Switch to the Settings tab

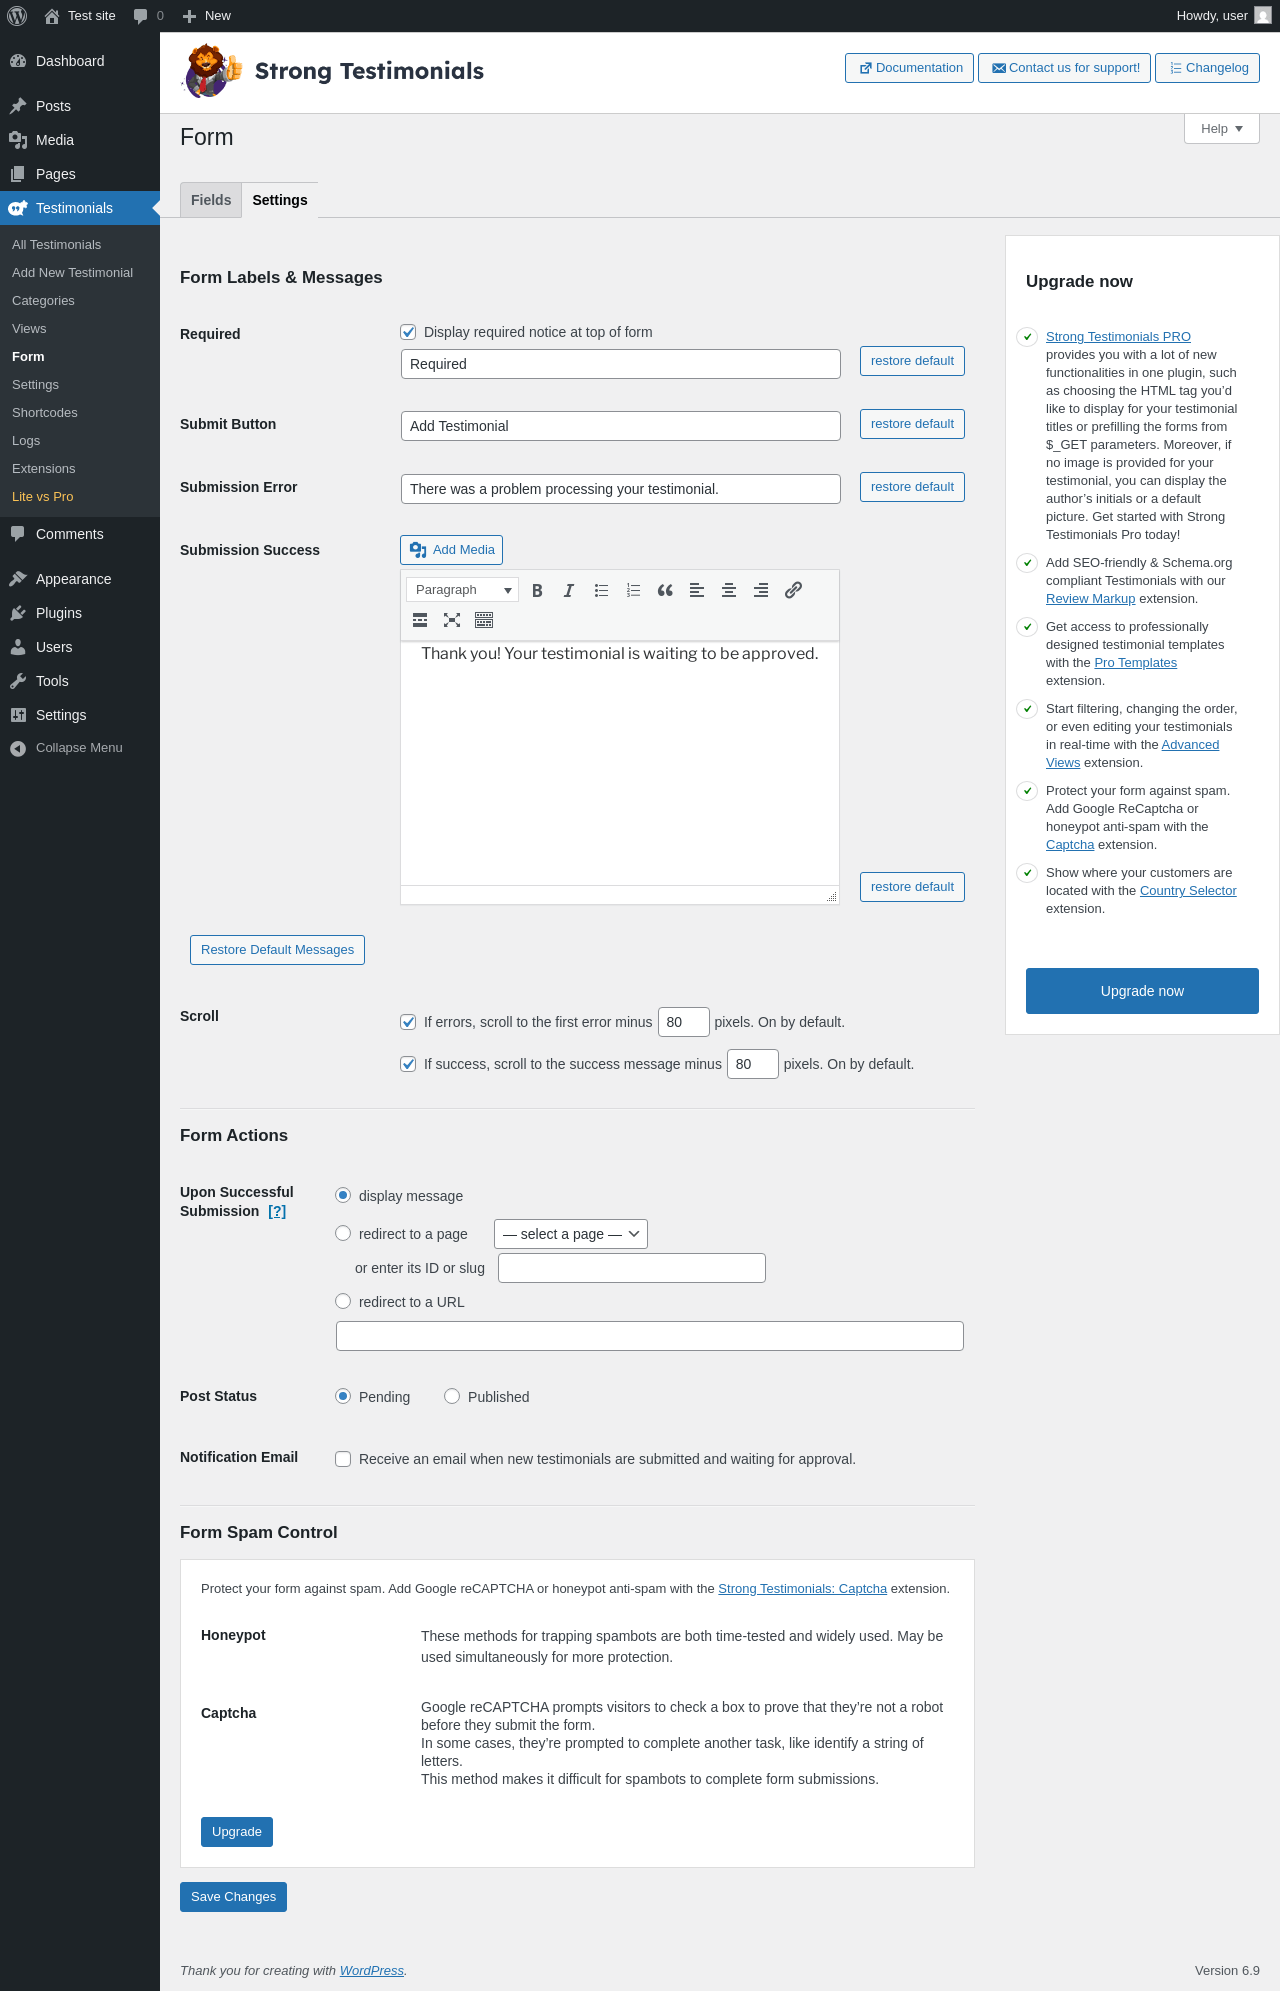pyautogui.click(x=280, y=200)
